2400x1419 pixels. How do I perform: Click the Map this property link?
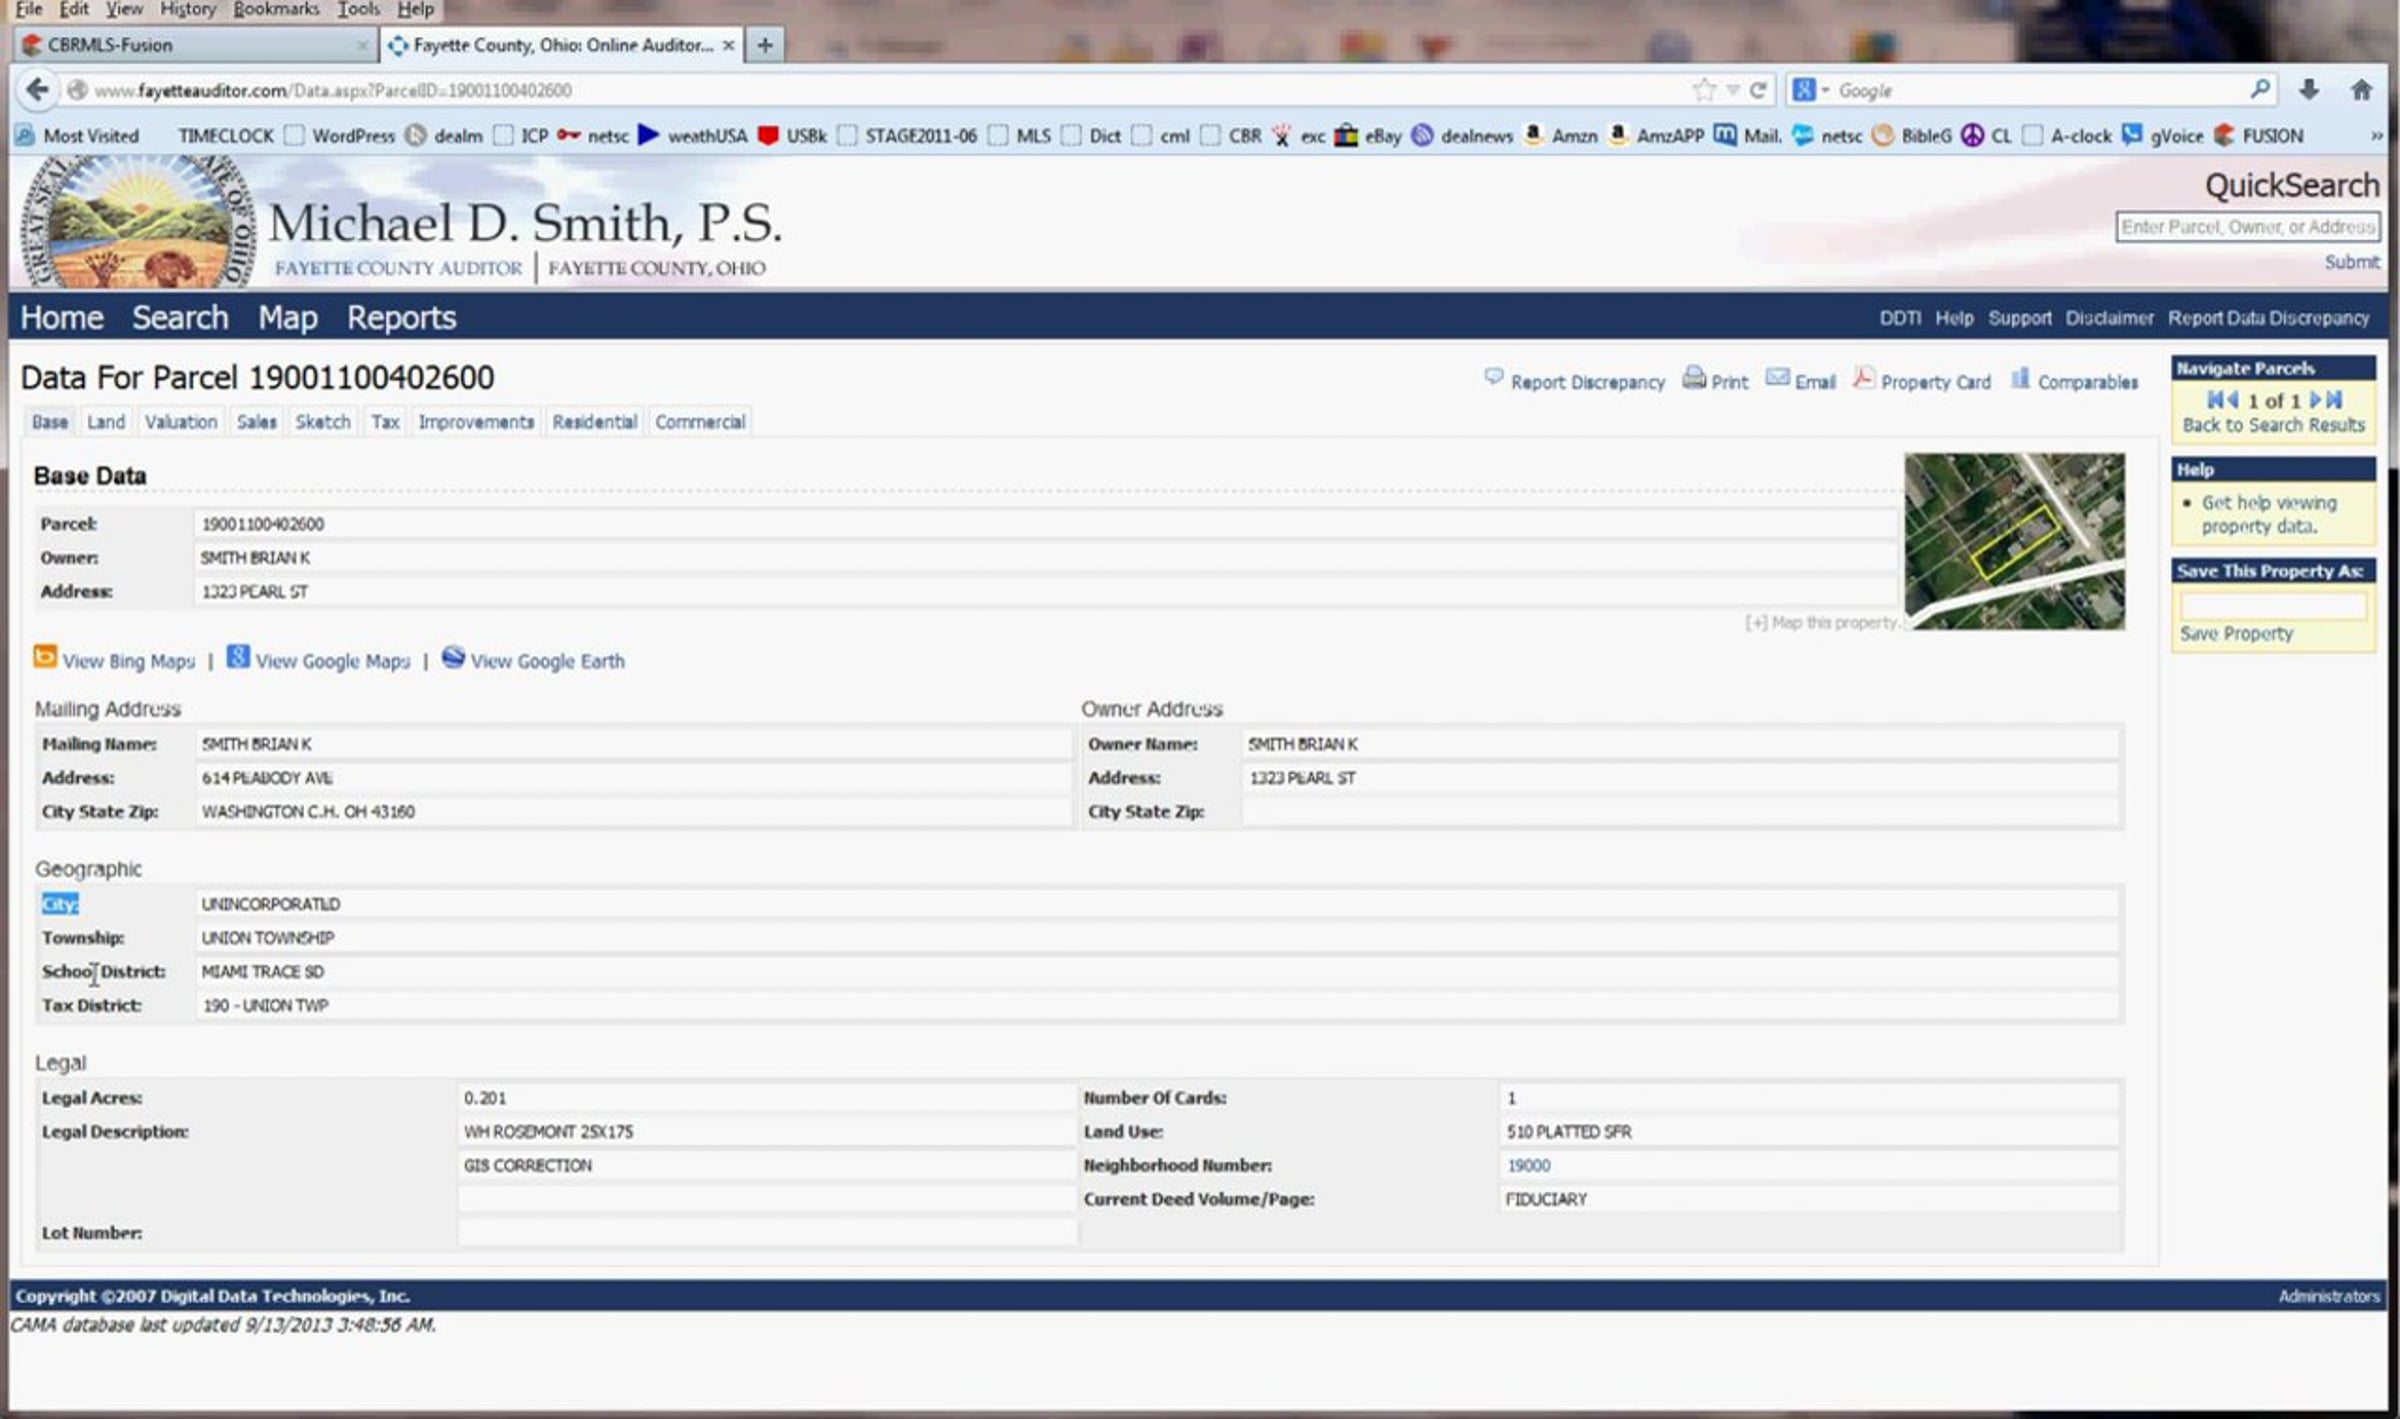[x=1822, y=623]
